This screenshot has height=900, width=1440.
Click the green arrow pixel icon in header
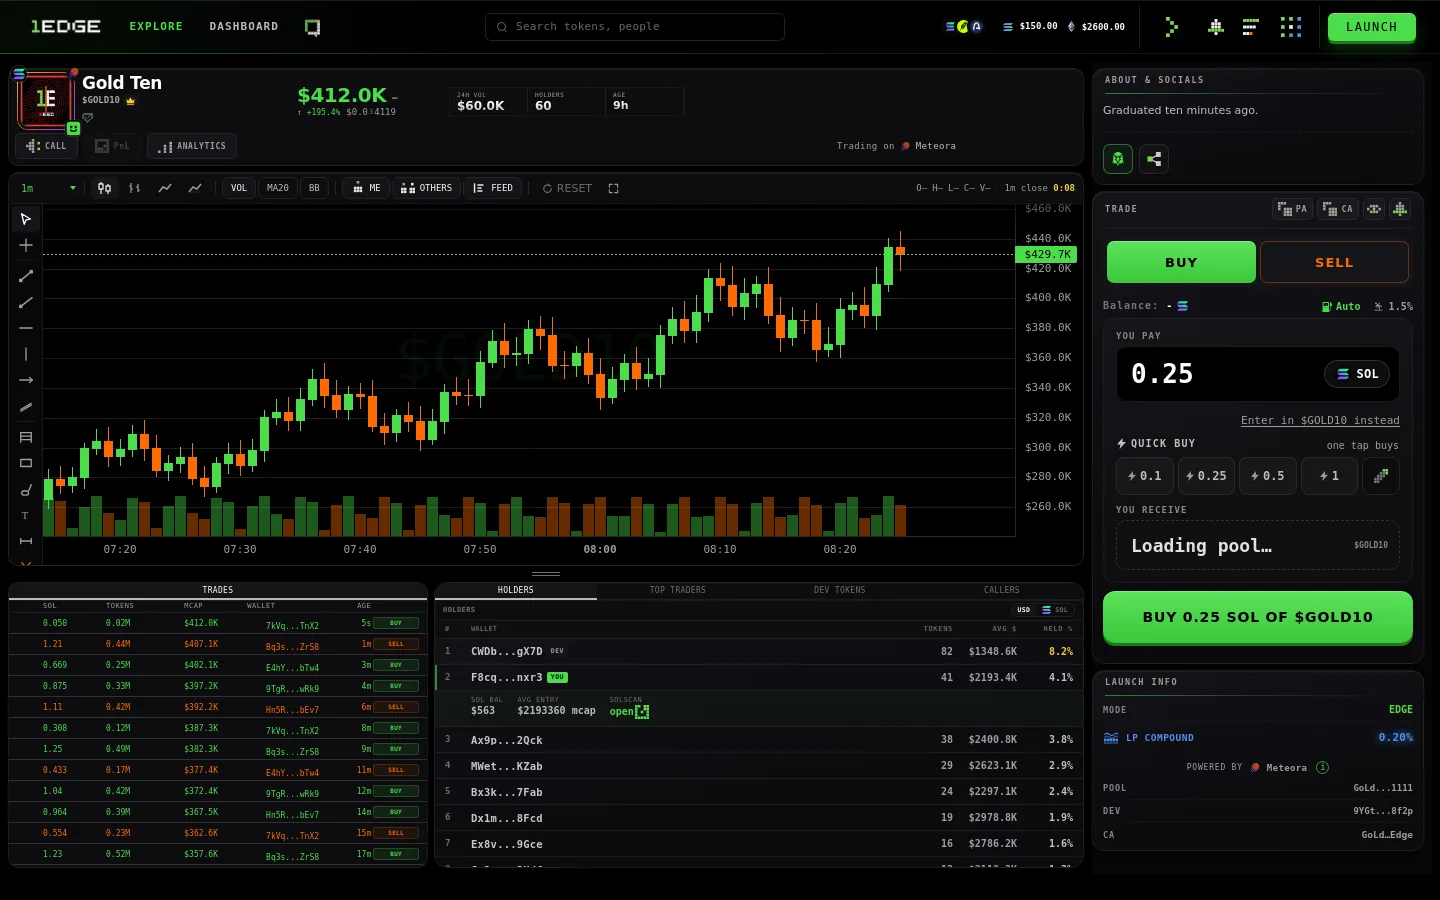(1171, 27)
